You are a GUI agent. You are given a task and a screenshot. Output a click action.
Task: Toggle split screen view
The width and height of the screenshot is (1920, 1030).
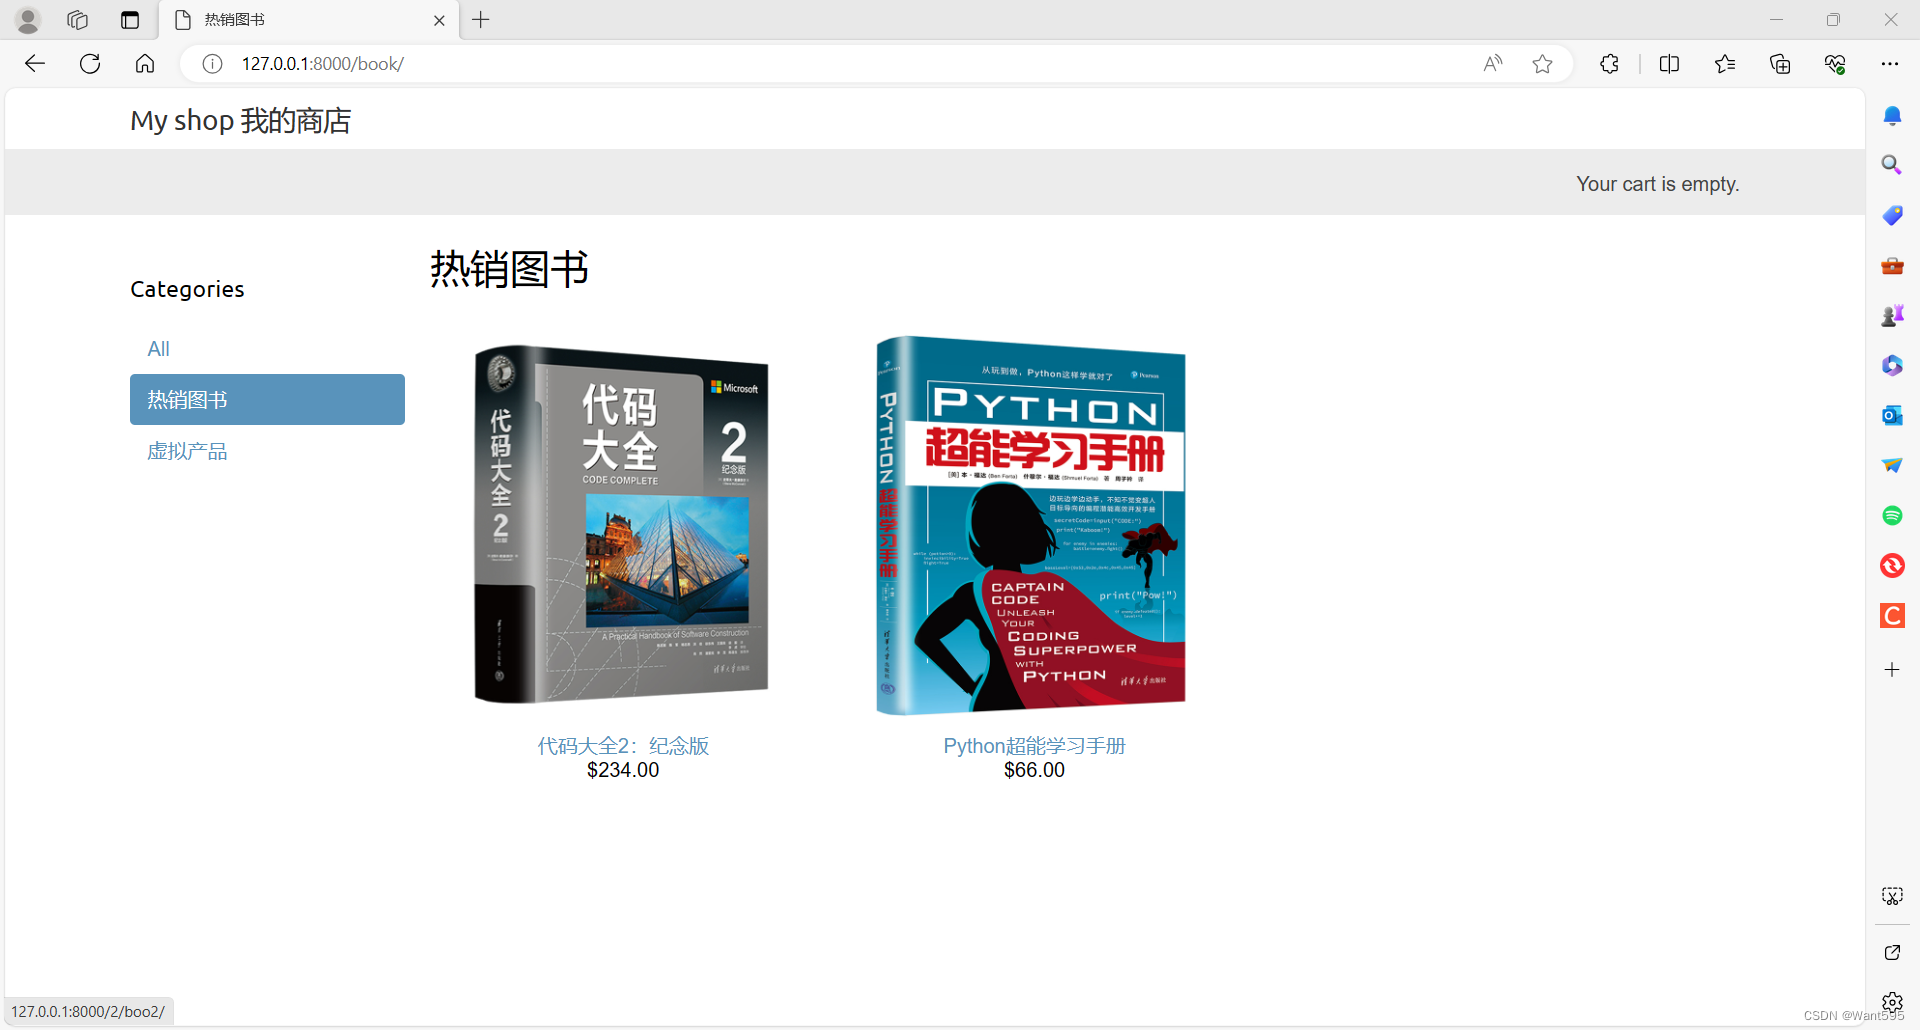coord(1669,64)
